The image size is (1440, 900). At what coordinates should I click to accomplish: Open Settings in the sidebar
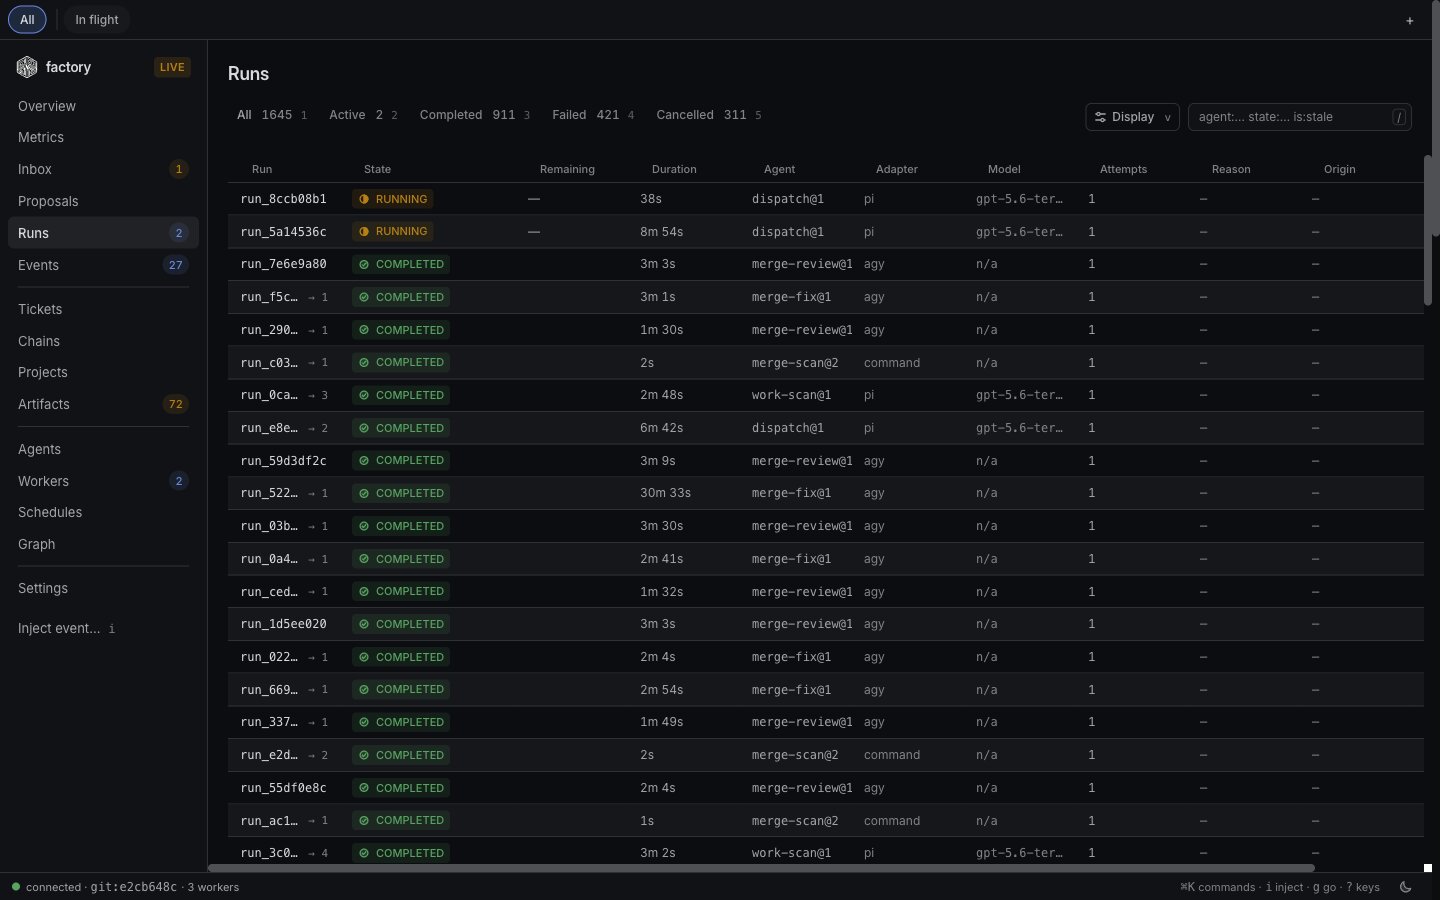point(103,588)
